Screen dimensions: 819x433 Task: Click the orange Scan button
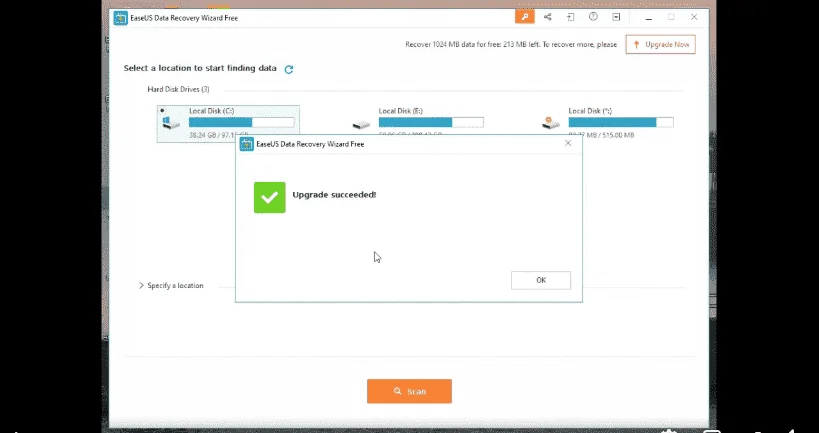tap(410, 391)
